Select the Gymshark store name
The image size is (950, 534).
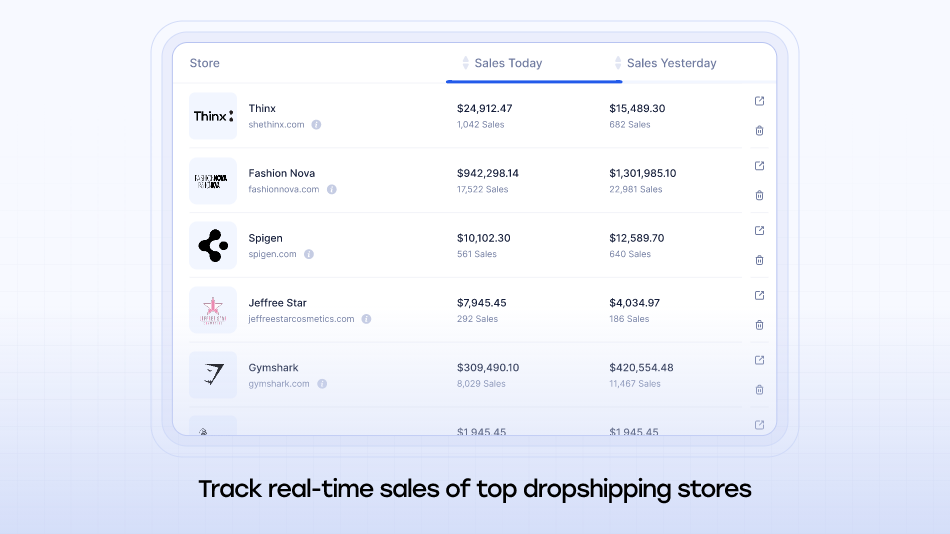273,368
